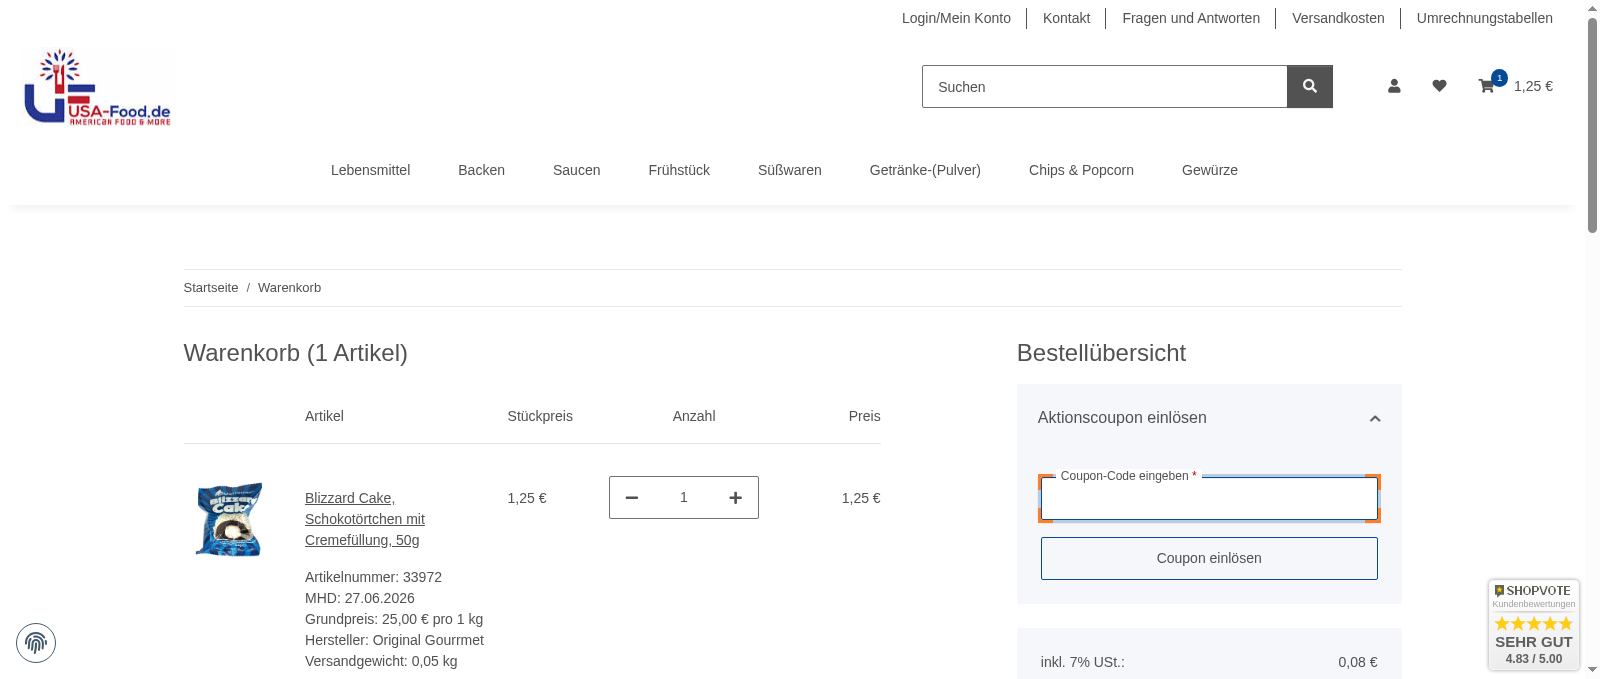Open the Süßwaren category menu
Screen dimensions: 1600x679
pos(789,170)
